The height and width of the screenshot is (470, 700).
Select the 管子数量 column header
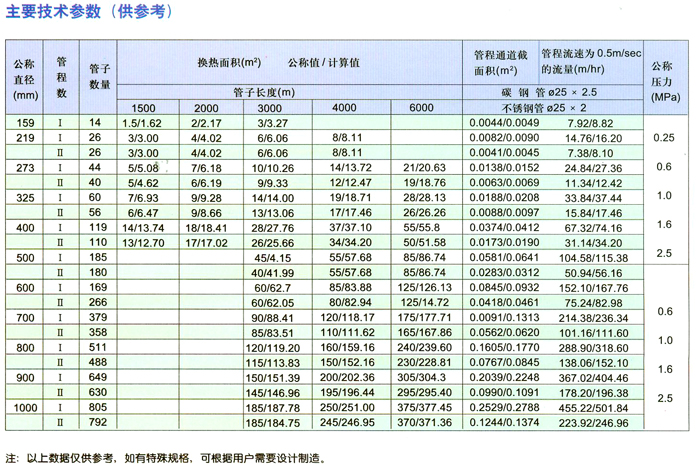[100, 77]
